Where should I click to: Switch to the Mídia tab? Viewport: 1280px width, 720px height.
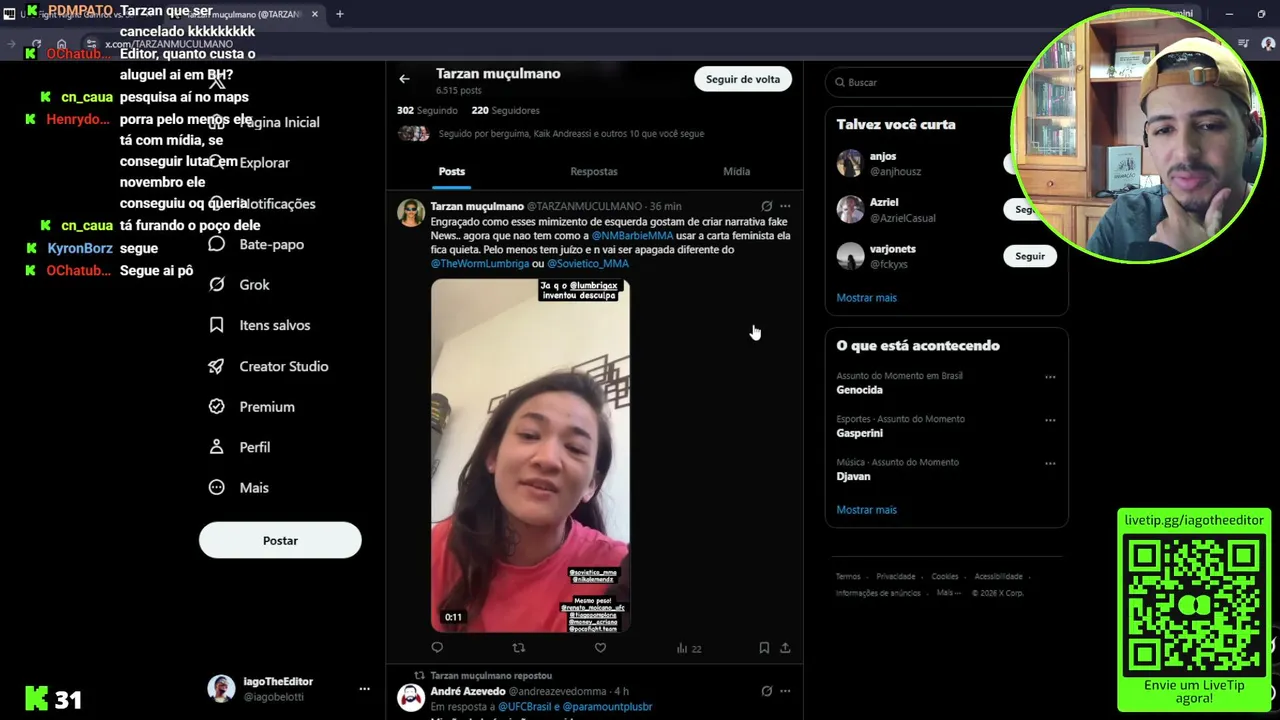pos(737,172)
